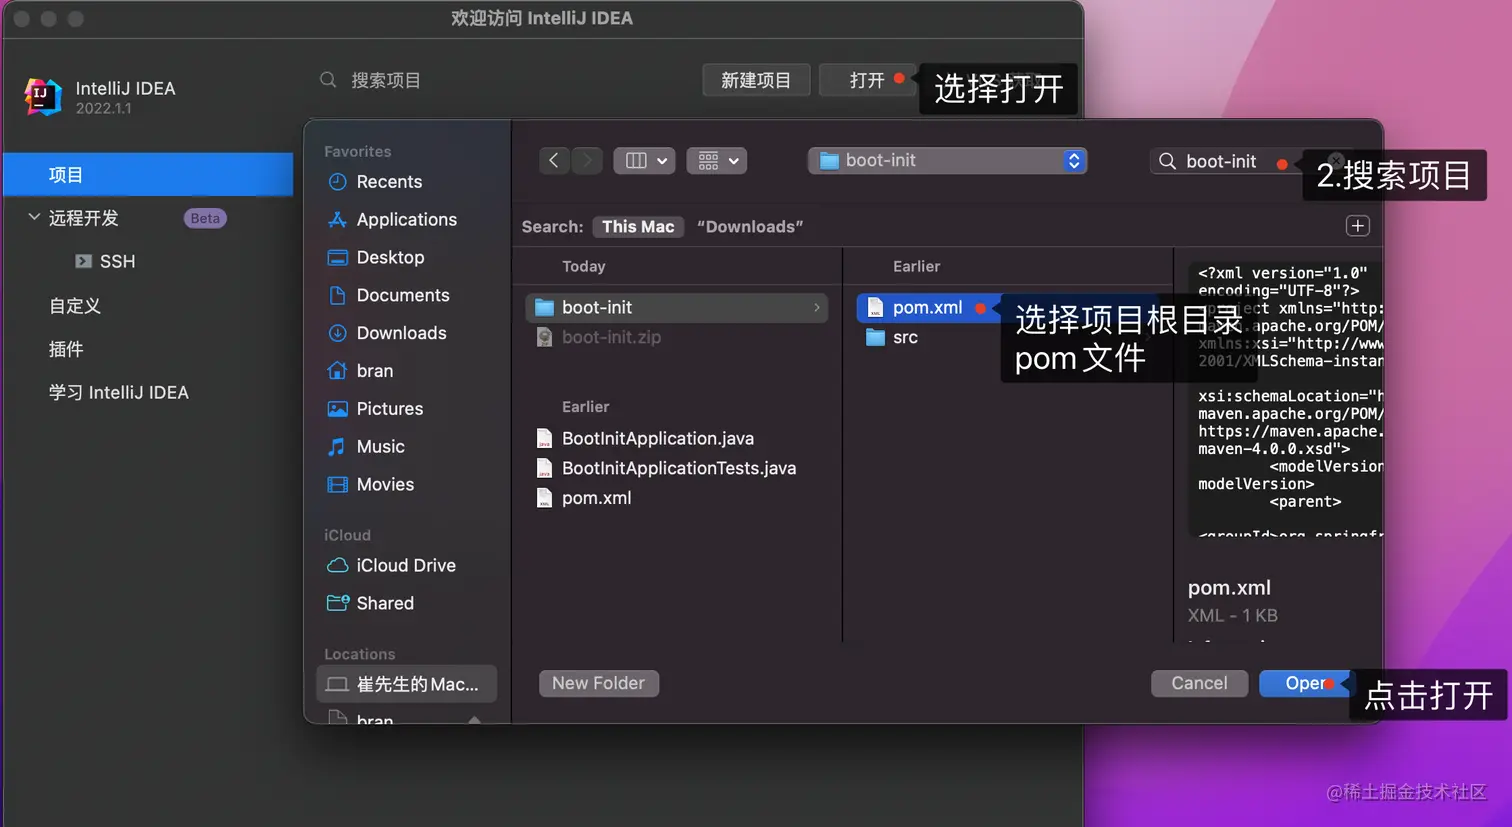Cancel the file open dialog
Screen dimensions: 1512x827
point(1199,683)
